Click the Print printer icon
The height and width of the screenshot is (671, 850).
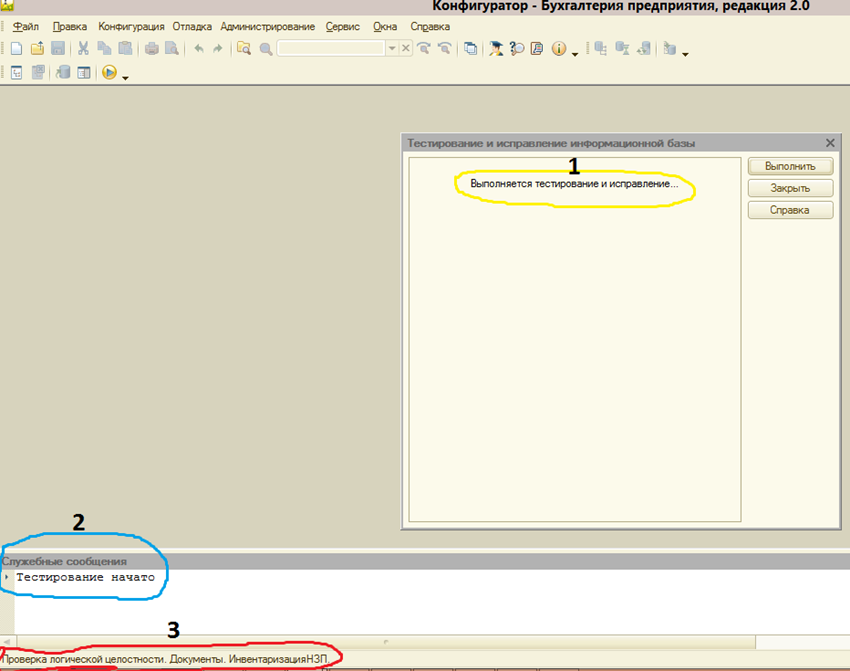(x=151, y=48)
